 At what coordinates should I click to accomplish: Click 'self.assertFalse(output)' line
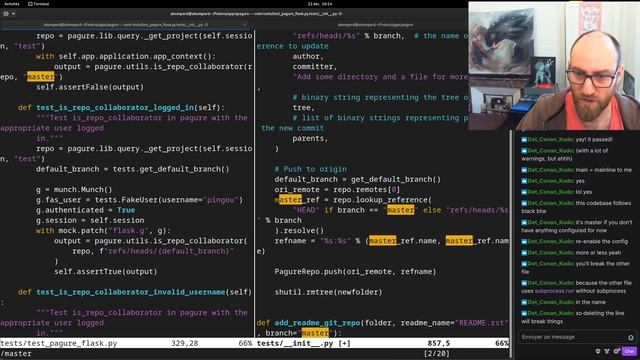coord(90,87)
